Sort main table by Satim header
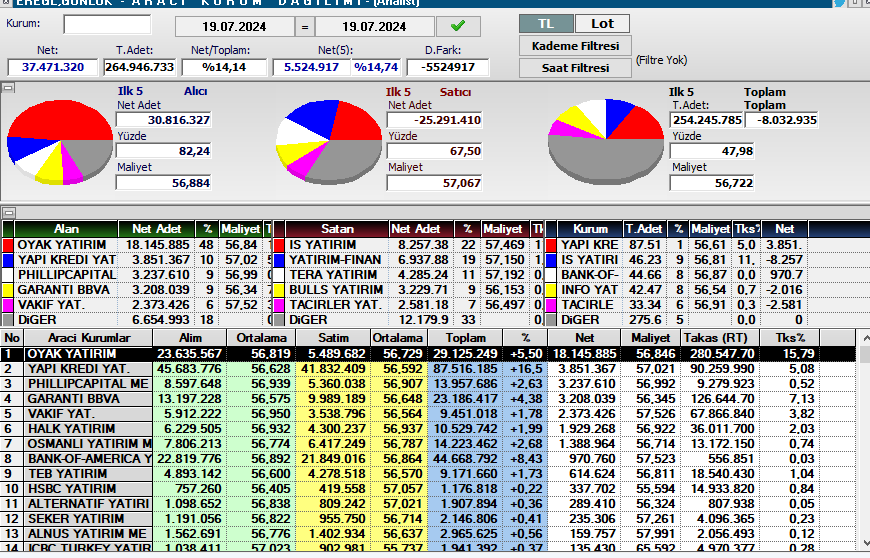The image size is (870, 558). coord(333,338)
